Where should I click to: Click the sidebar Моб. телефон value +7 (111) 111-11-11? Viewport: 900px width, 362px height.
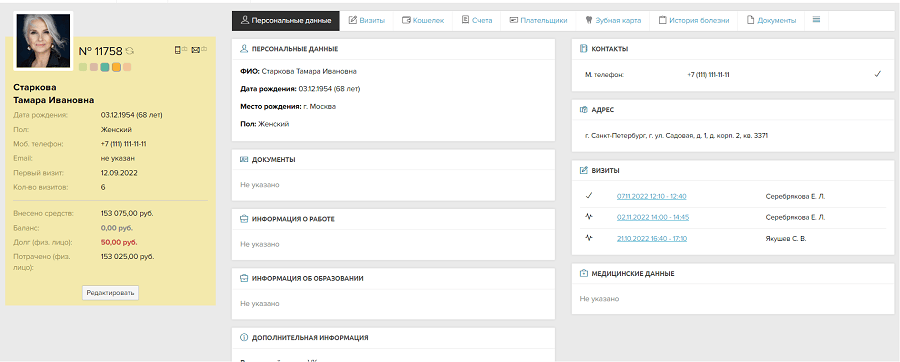click(123, 144)
